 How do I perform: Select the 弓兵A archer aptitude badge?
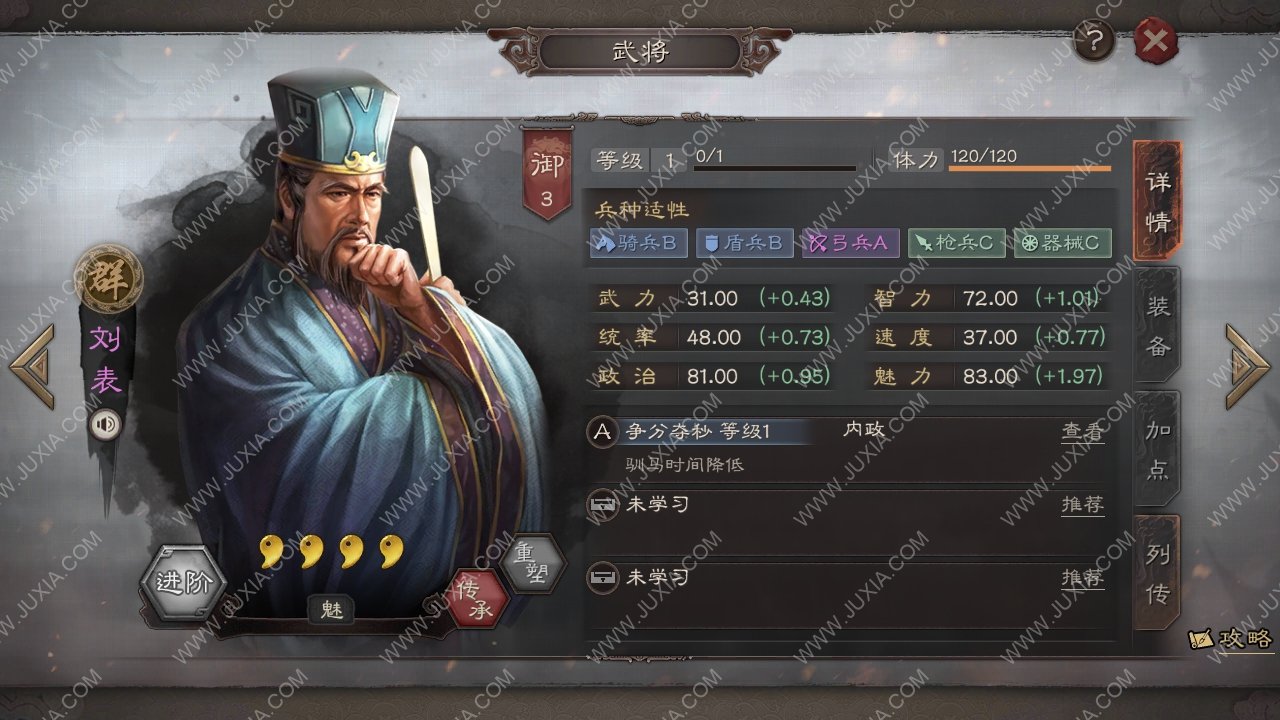[x=851, y=243]
